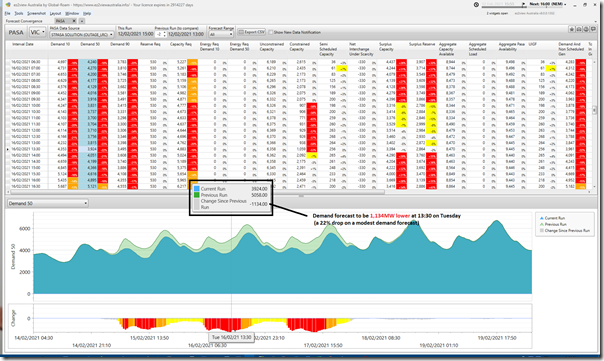Click the clock time-travel icon
The width and height of the screenshot is (604, 361).
[476, 5]
